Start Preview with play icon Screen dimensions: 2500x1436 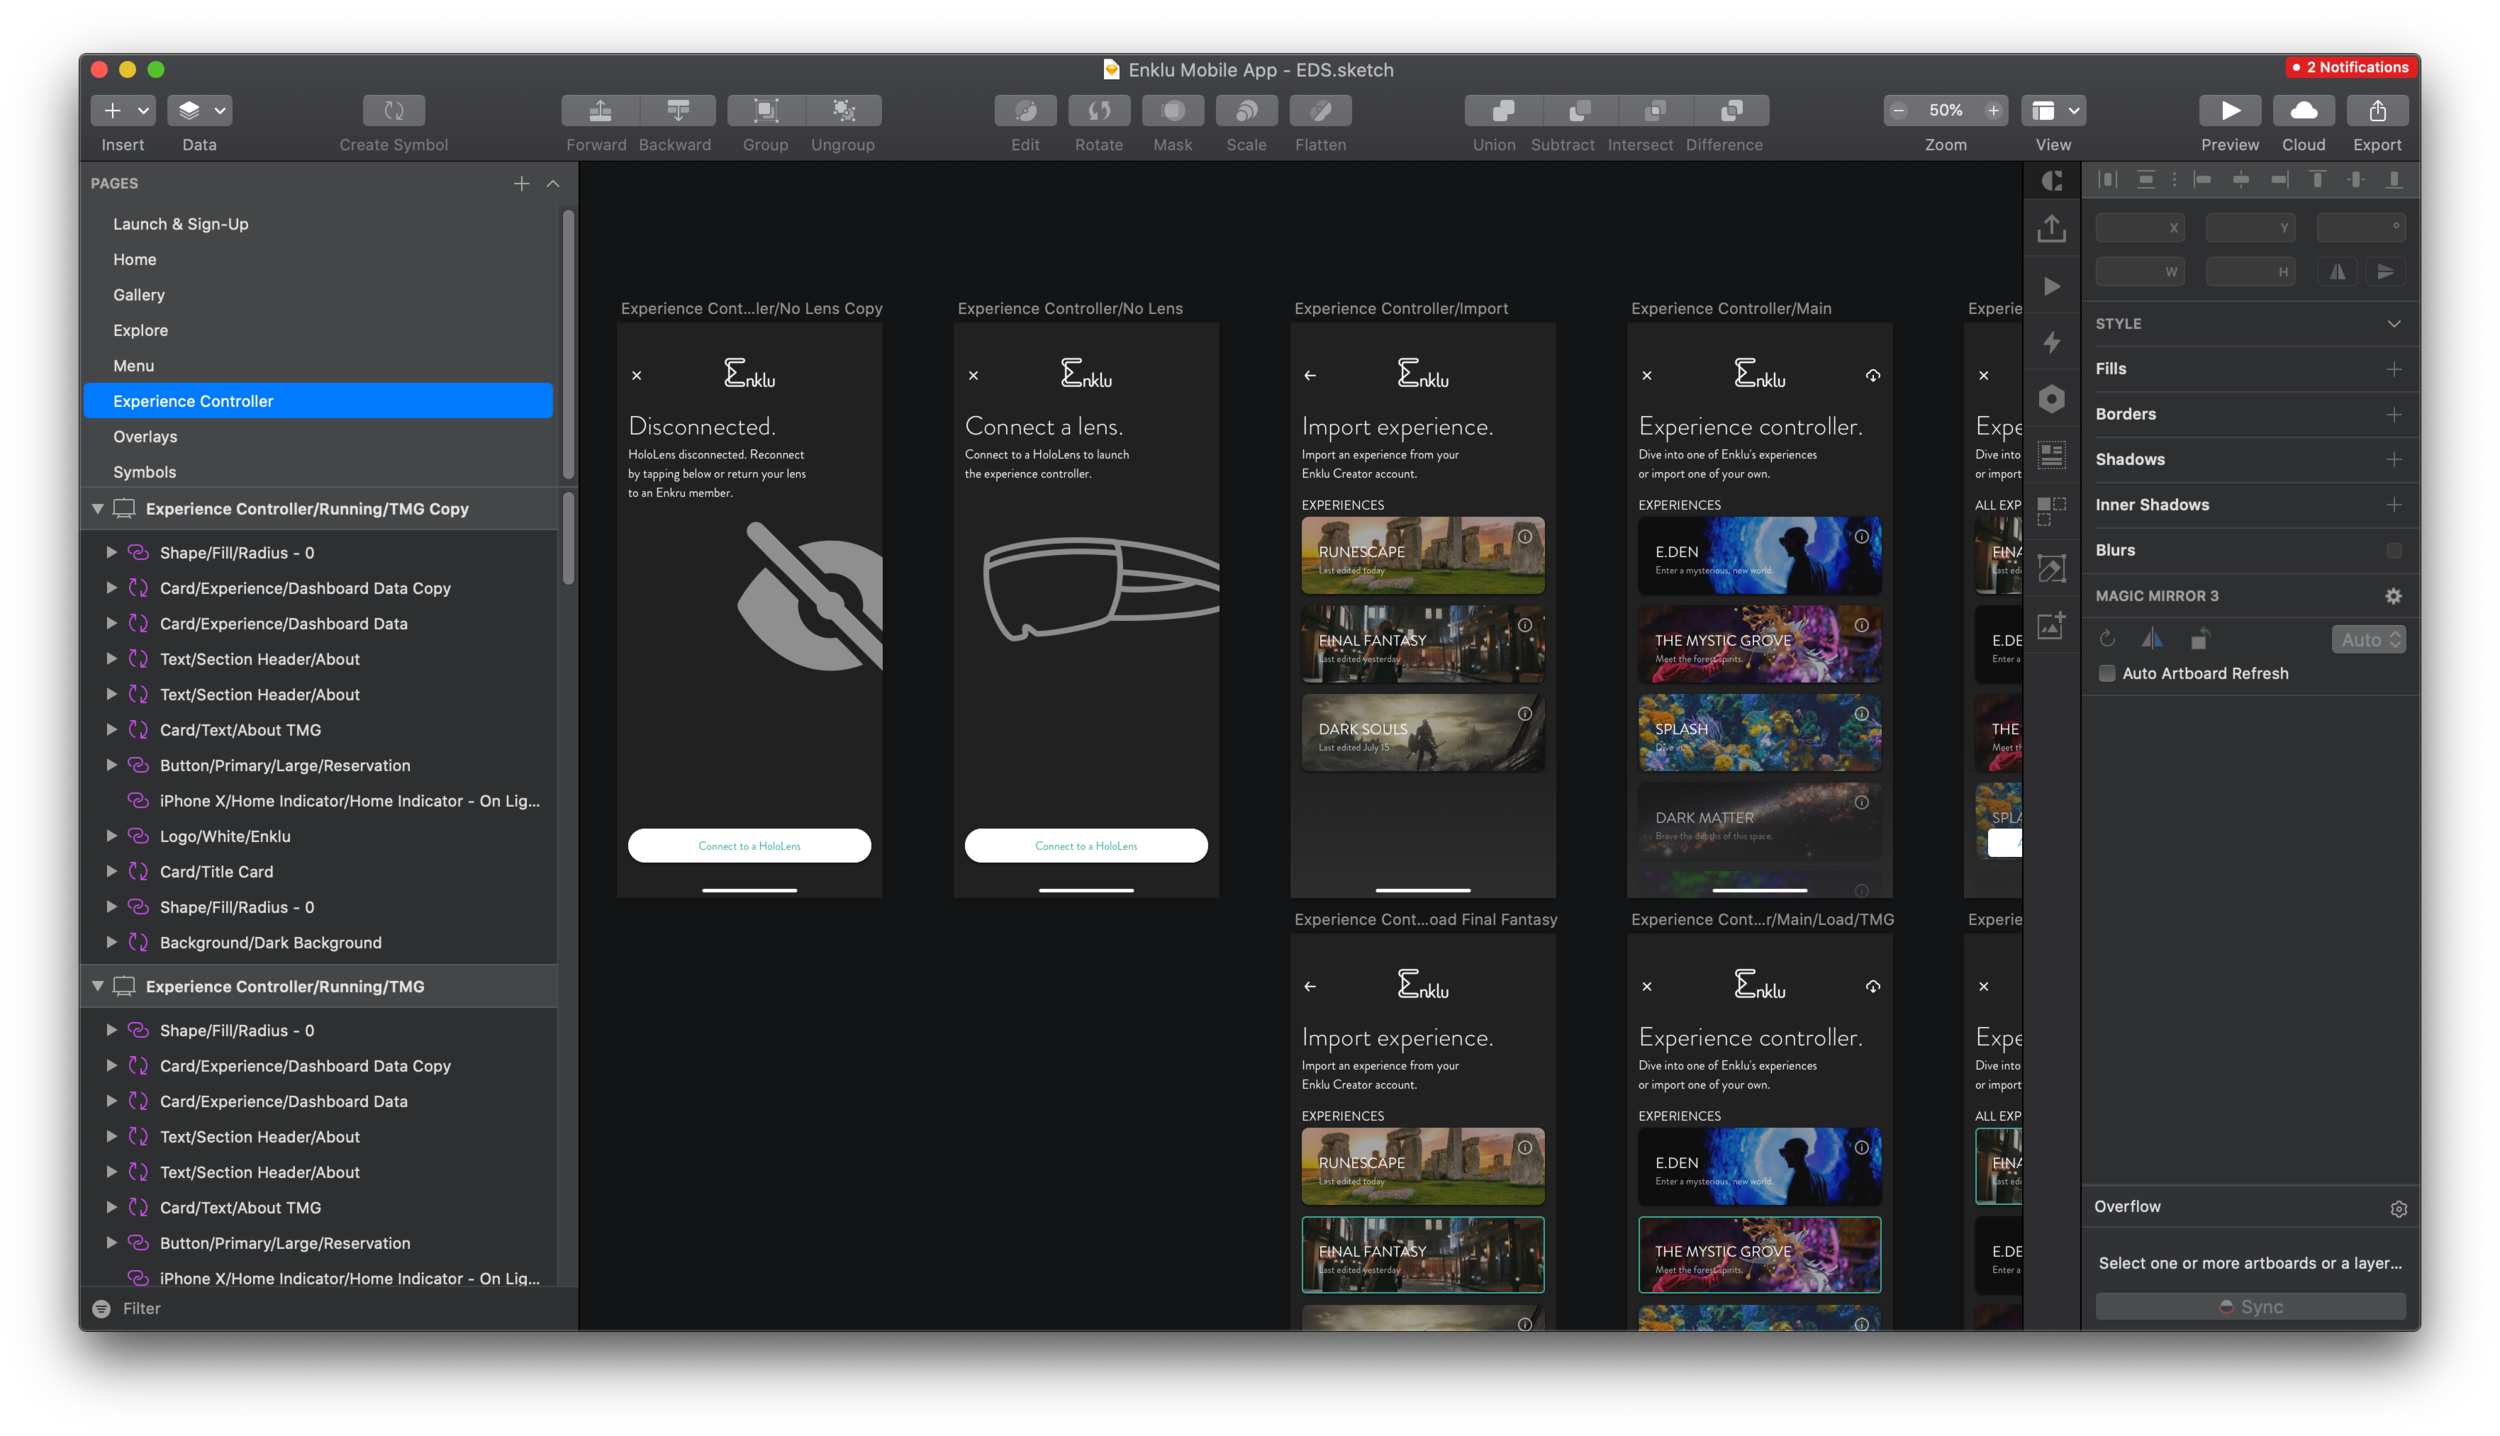[2230, 110]
